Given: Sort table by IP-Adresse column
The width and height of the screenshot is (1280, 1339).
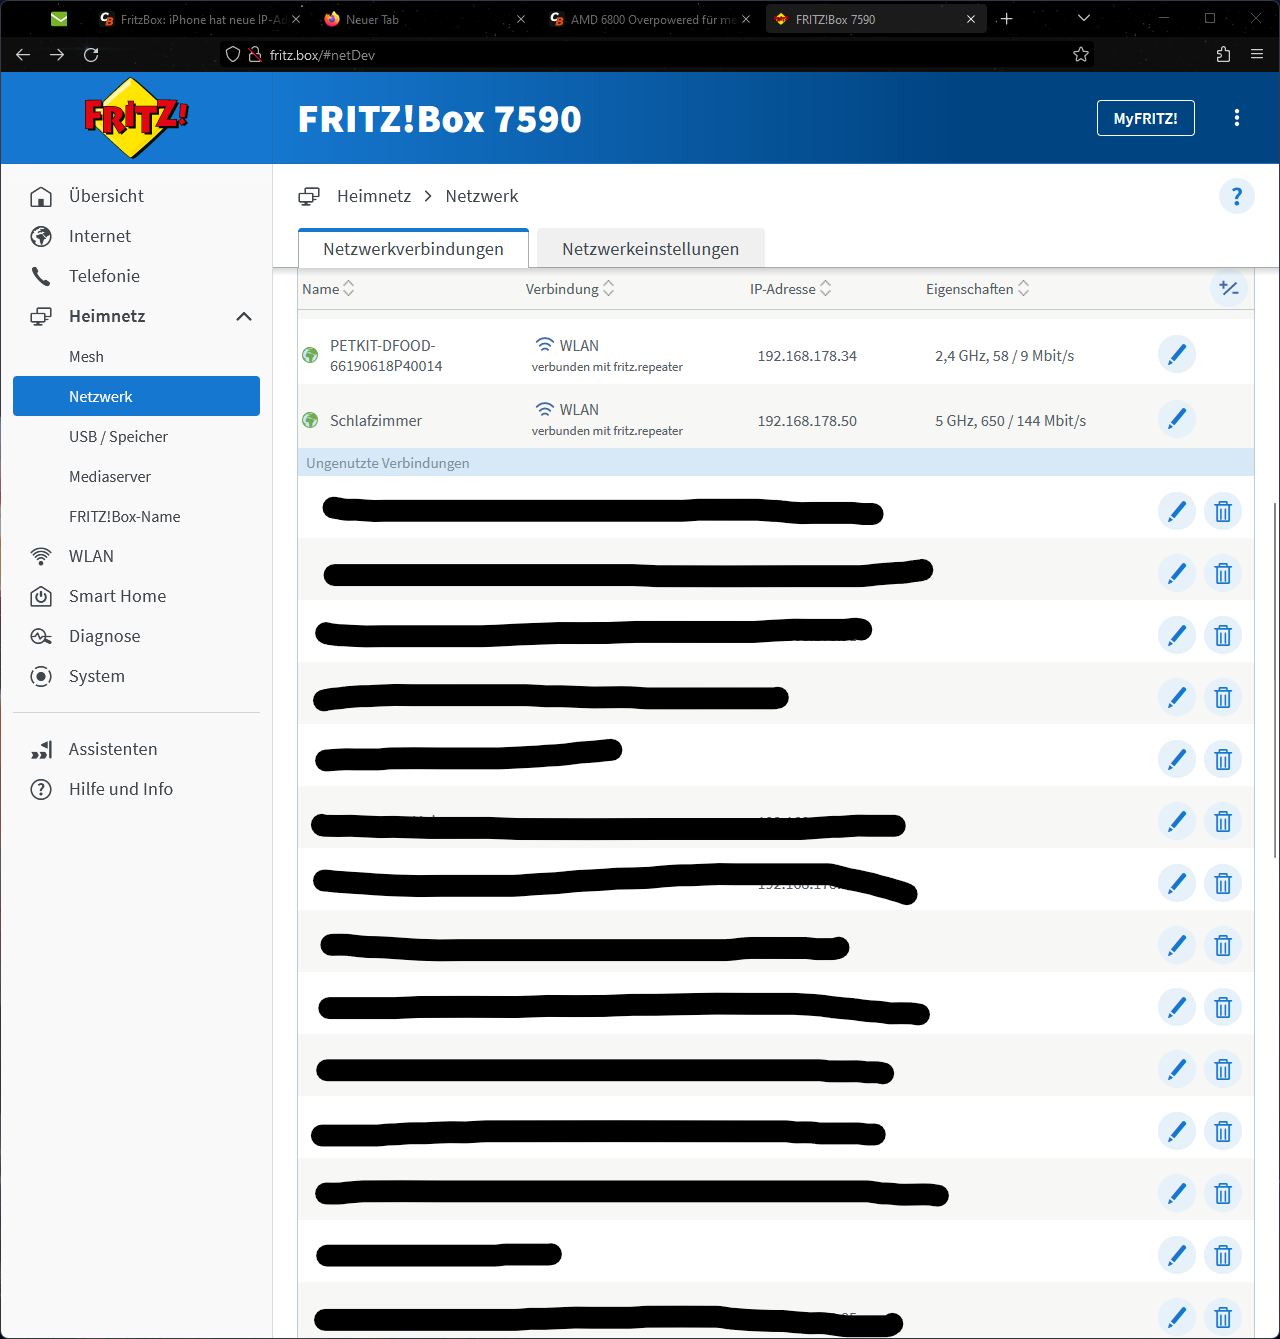Looking at the screenshot, I should pos(790,289).
